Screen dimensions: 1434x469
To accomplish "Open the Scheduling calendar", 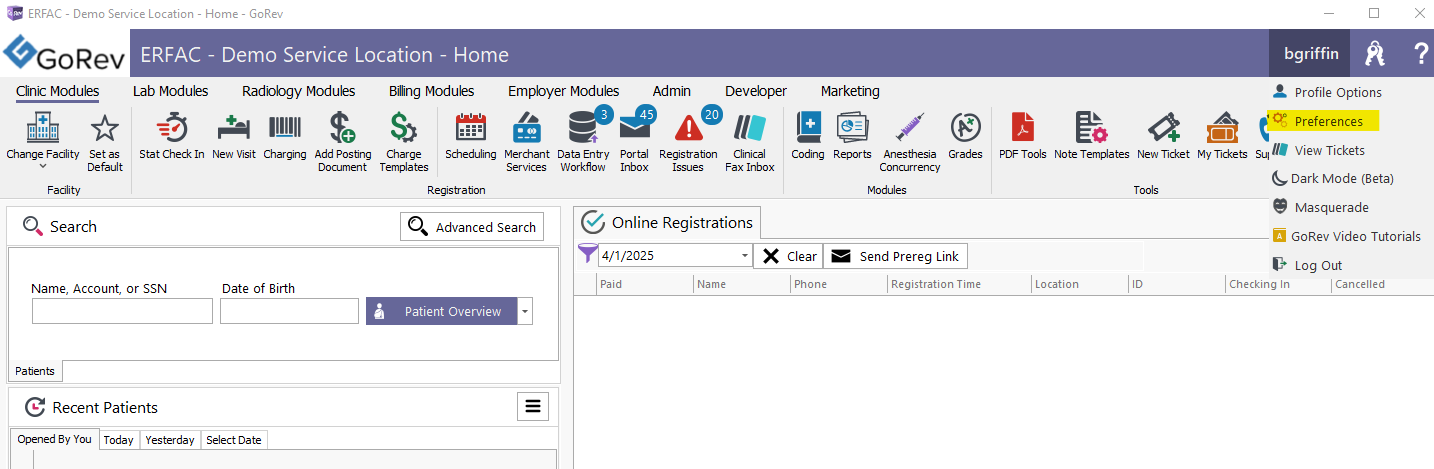I will pyautogui.click(x=471, y=136).
